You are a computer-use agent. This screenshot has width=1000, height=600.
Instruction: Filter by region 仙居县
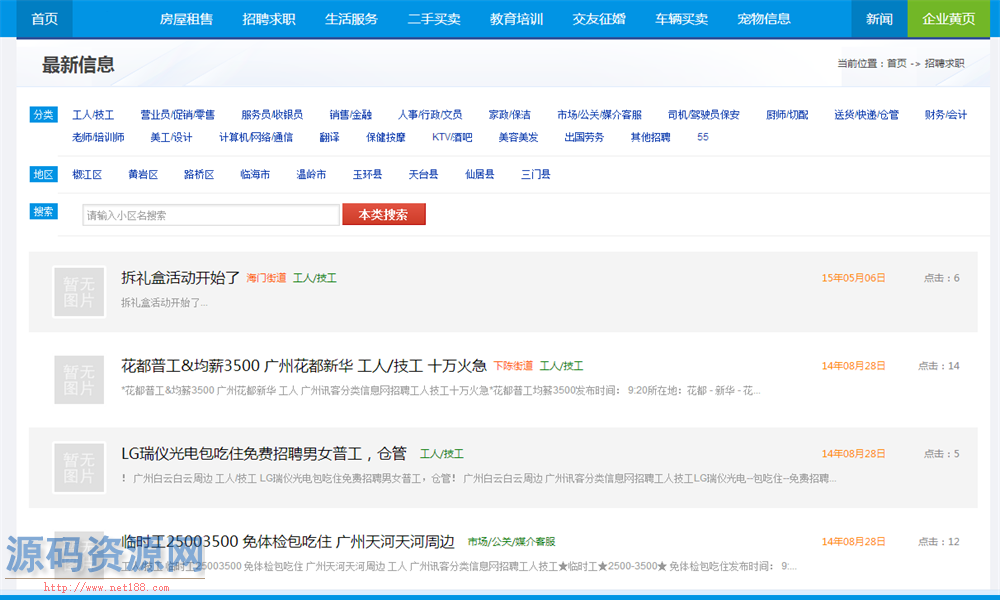pyautogui.click(x=480, y=175)
